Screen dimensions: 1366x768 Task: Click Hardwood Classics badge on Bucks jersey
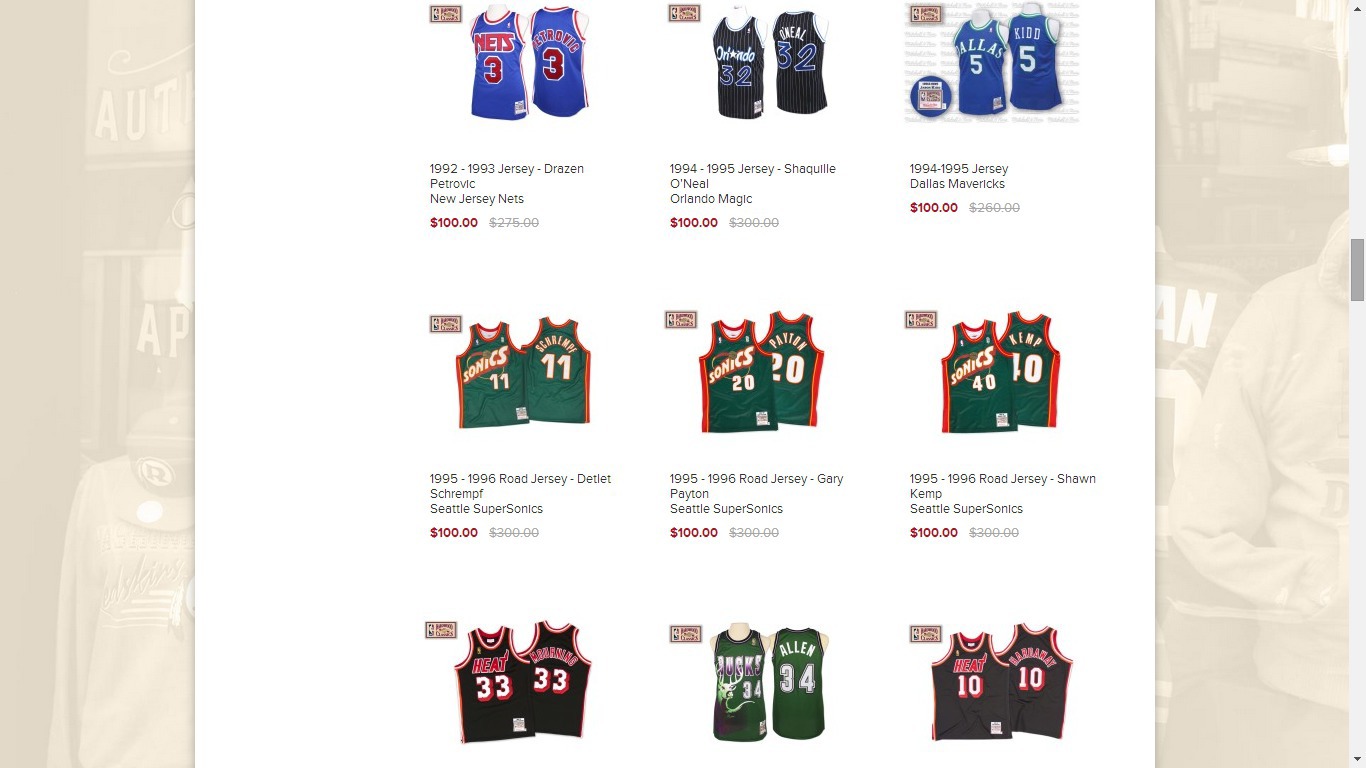coord(686,634)
